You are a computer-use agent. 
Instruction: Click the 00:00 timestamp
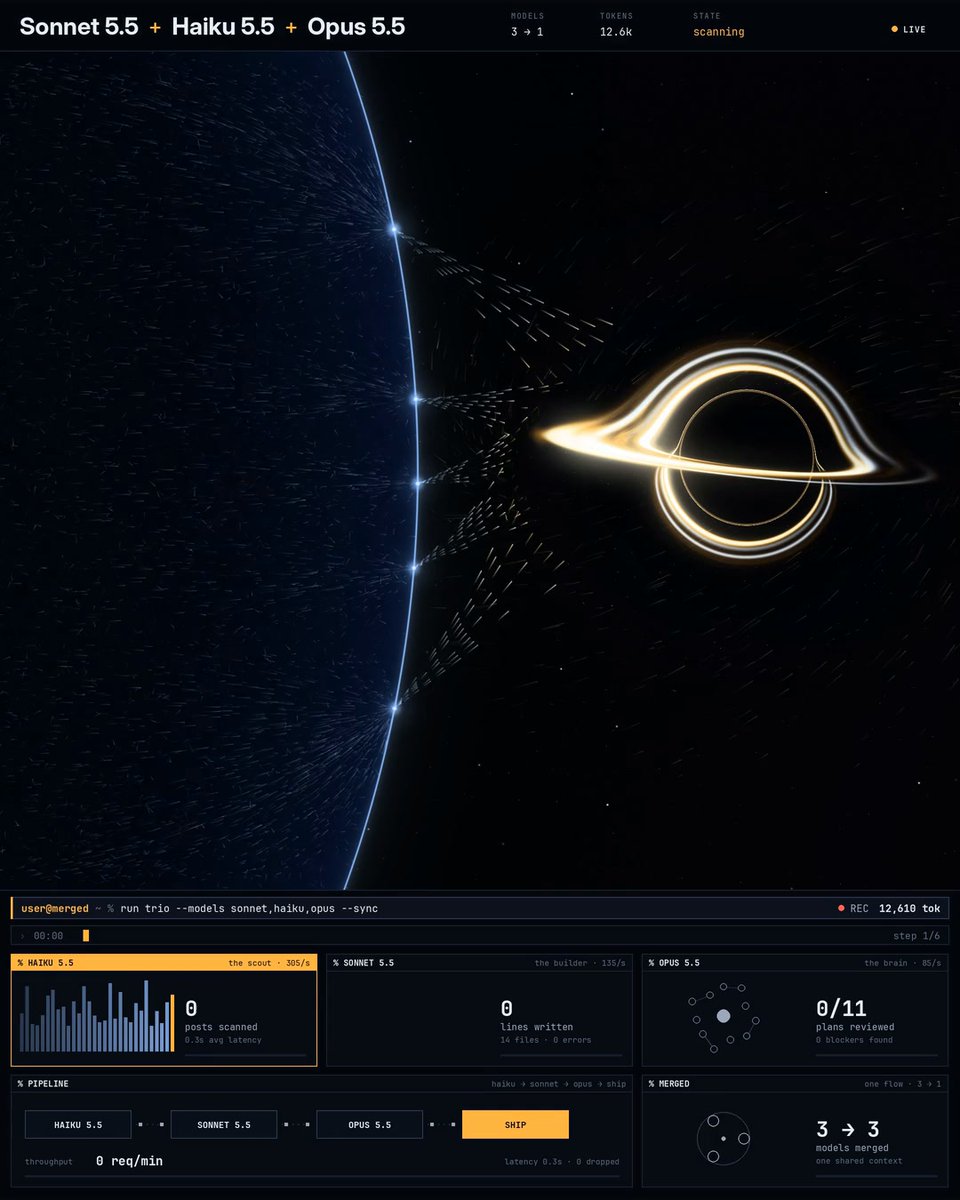click(x=48, y=936)
